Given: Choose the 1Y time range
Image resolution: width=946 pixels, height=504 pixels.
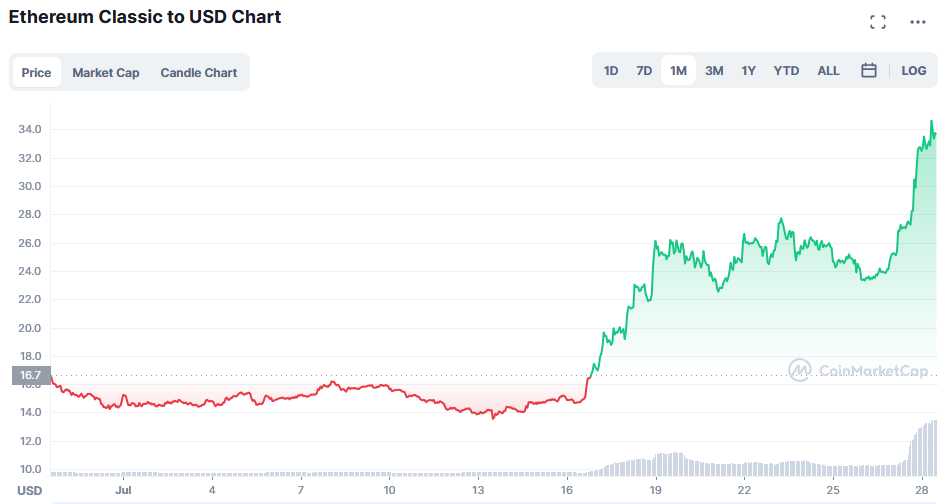Looking at the screenshot, I should tap(749, 71).
